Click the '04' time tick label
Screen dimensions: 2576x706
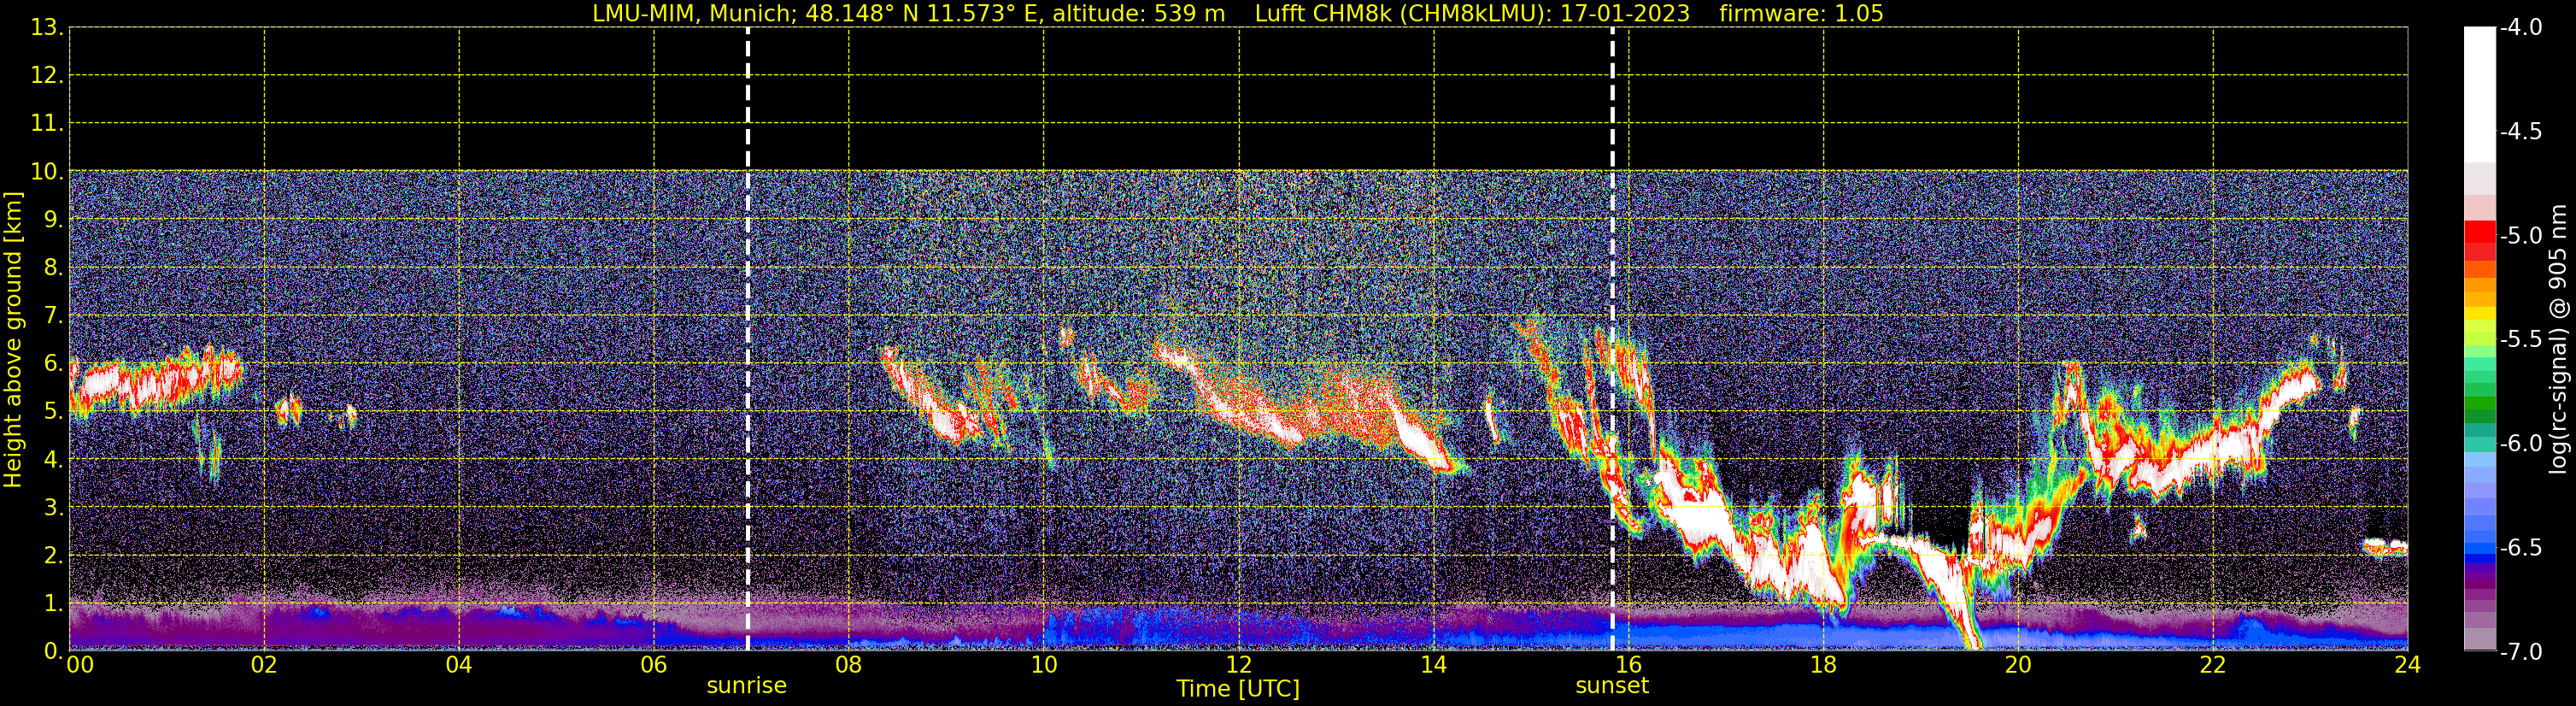click(459, 665)
